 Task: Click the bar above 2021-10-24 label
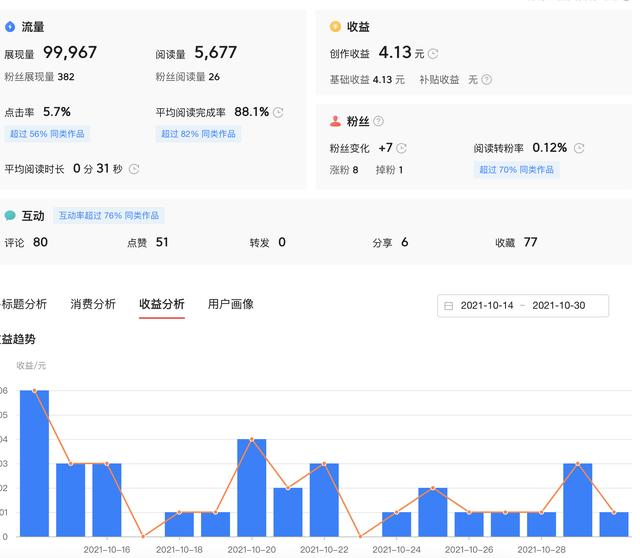396,524
